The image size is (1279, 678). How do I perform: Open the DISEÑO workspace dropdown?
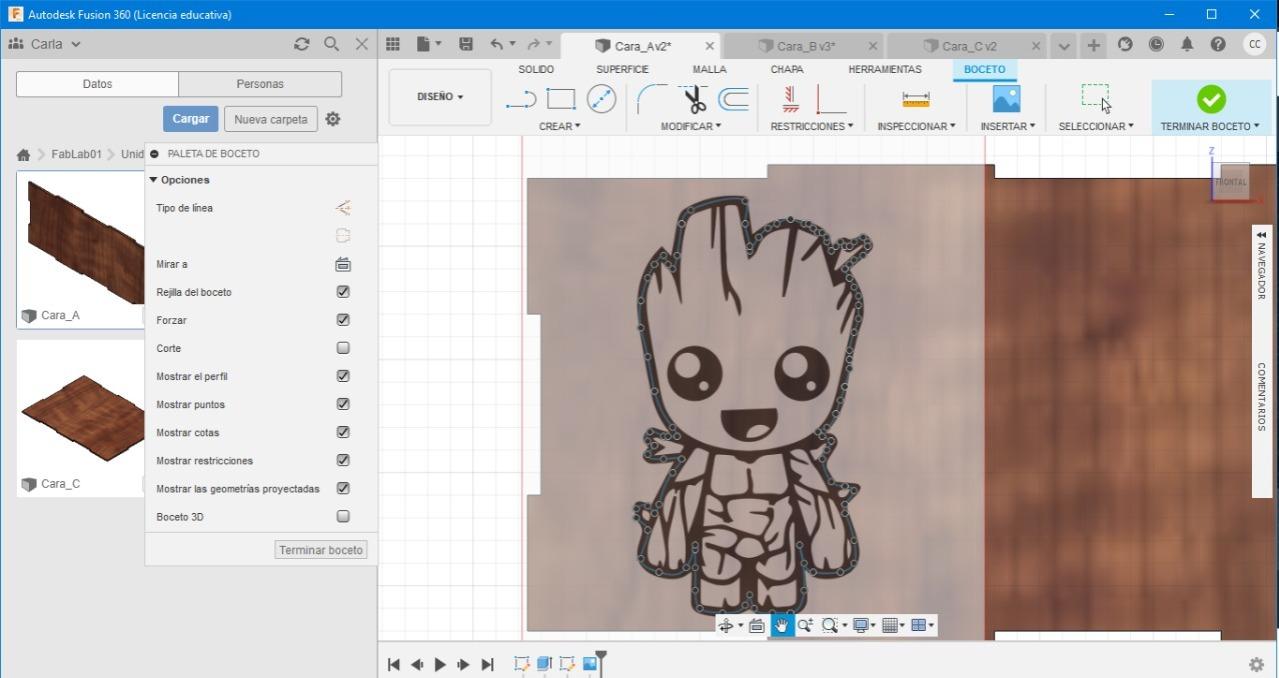click(440, 97)
